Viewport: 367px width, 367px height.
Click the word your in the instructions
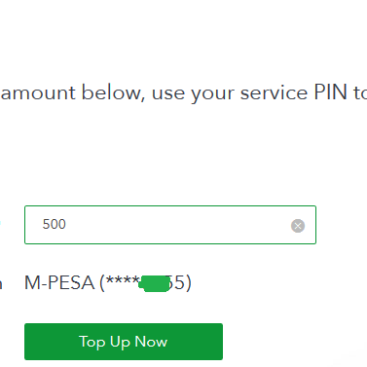pos(212,94)
